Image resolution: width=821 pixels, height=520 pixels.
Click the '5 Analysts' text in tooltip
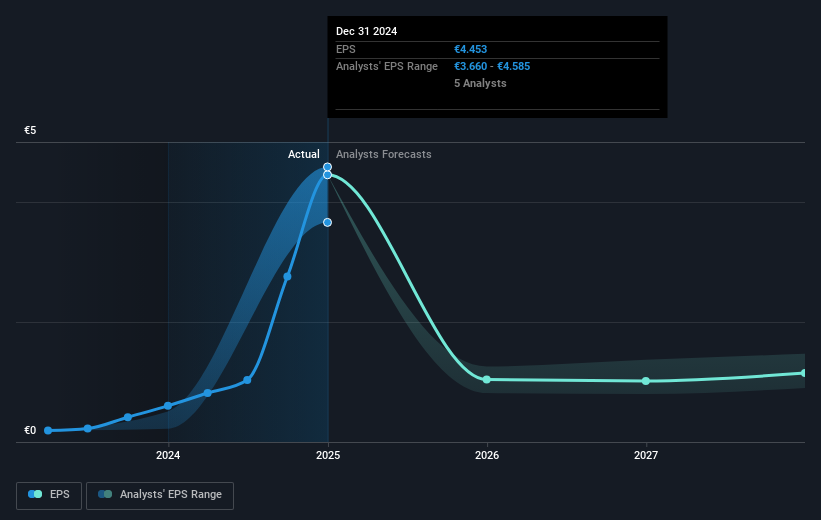pyautogui.click(x=480, y=83)
